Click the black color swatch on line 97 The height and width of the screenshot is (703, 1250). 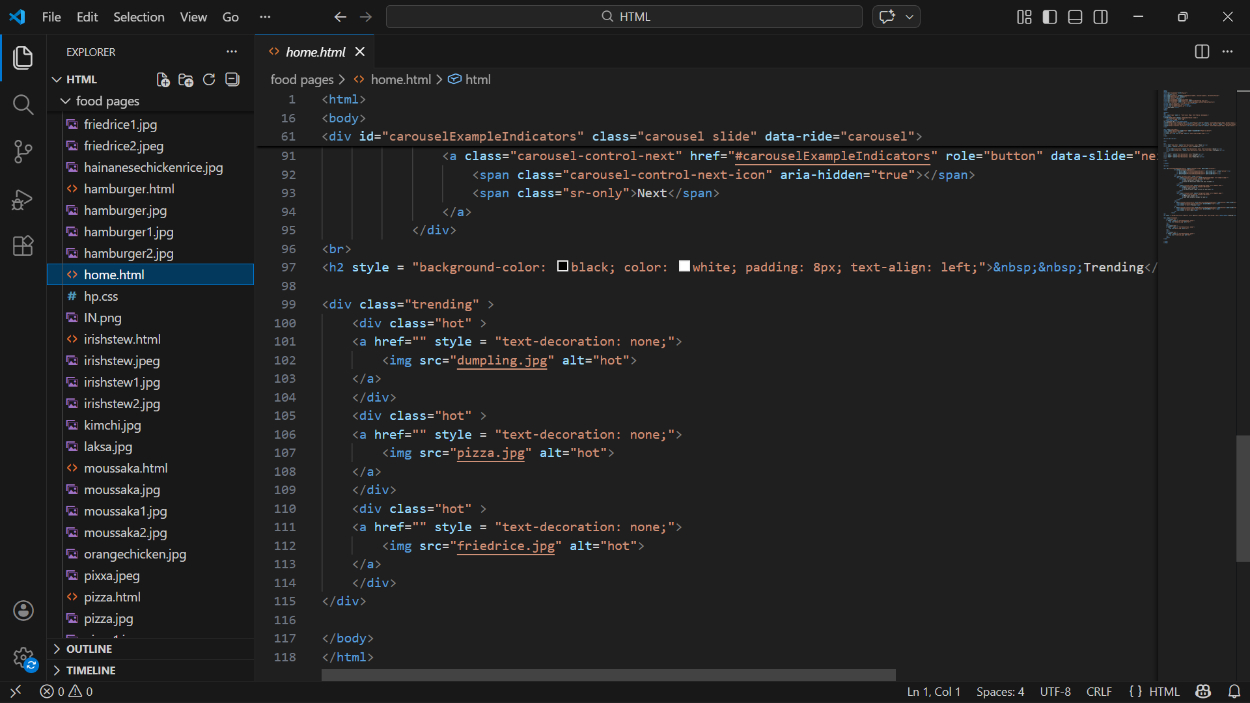click(x=563, y=267)
